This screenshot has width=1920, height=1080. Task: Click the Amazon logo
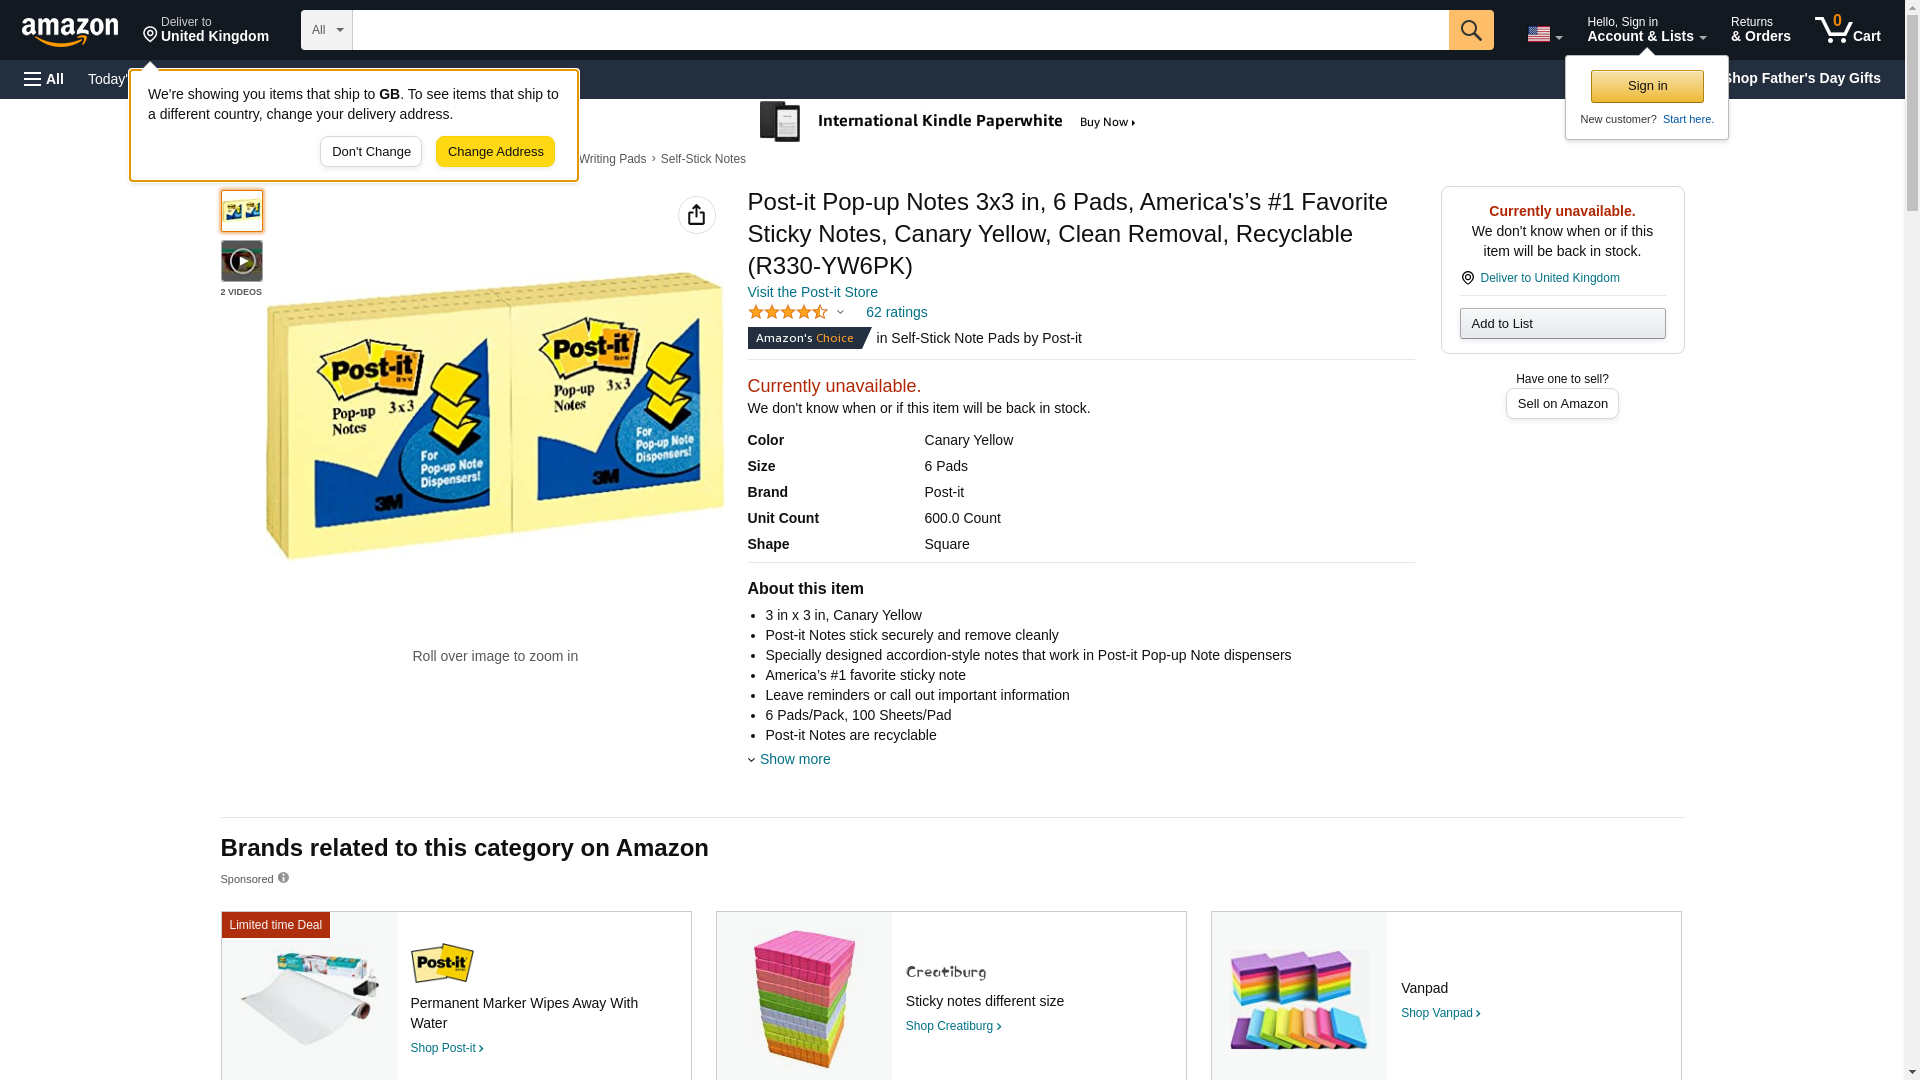pyautogui.click(x=70, y=31)
